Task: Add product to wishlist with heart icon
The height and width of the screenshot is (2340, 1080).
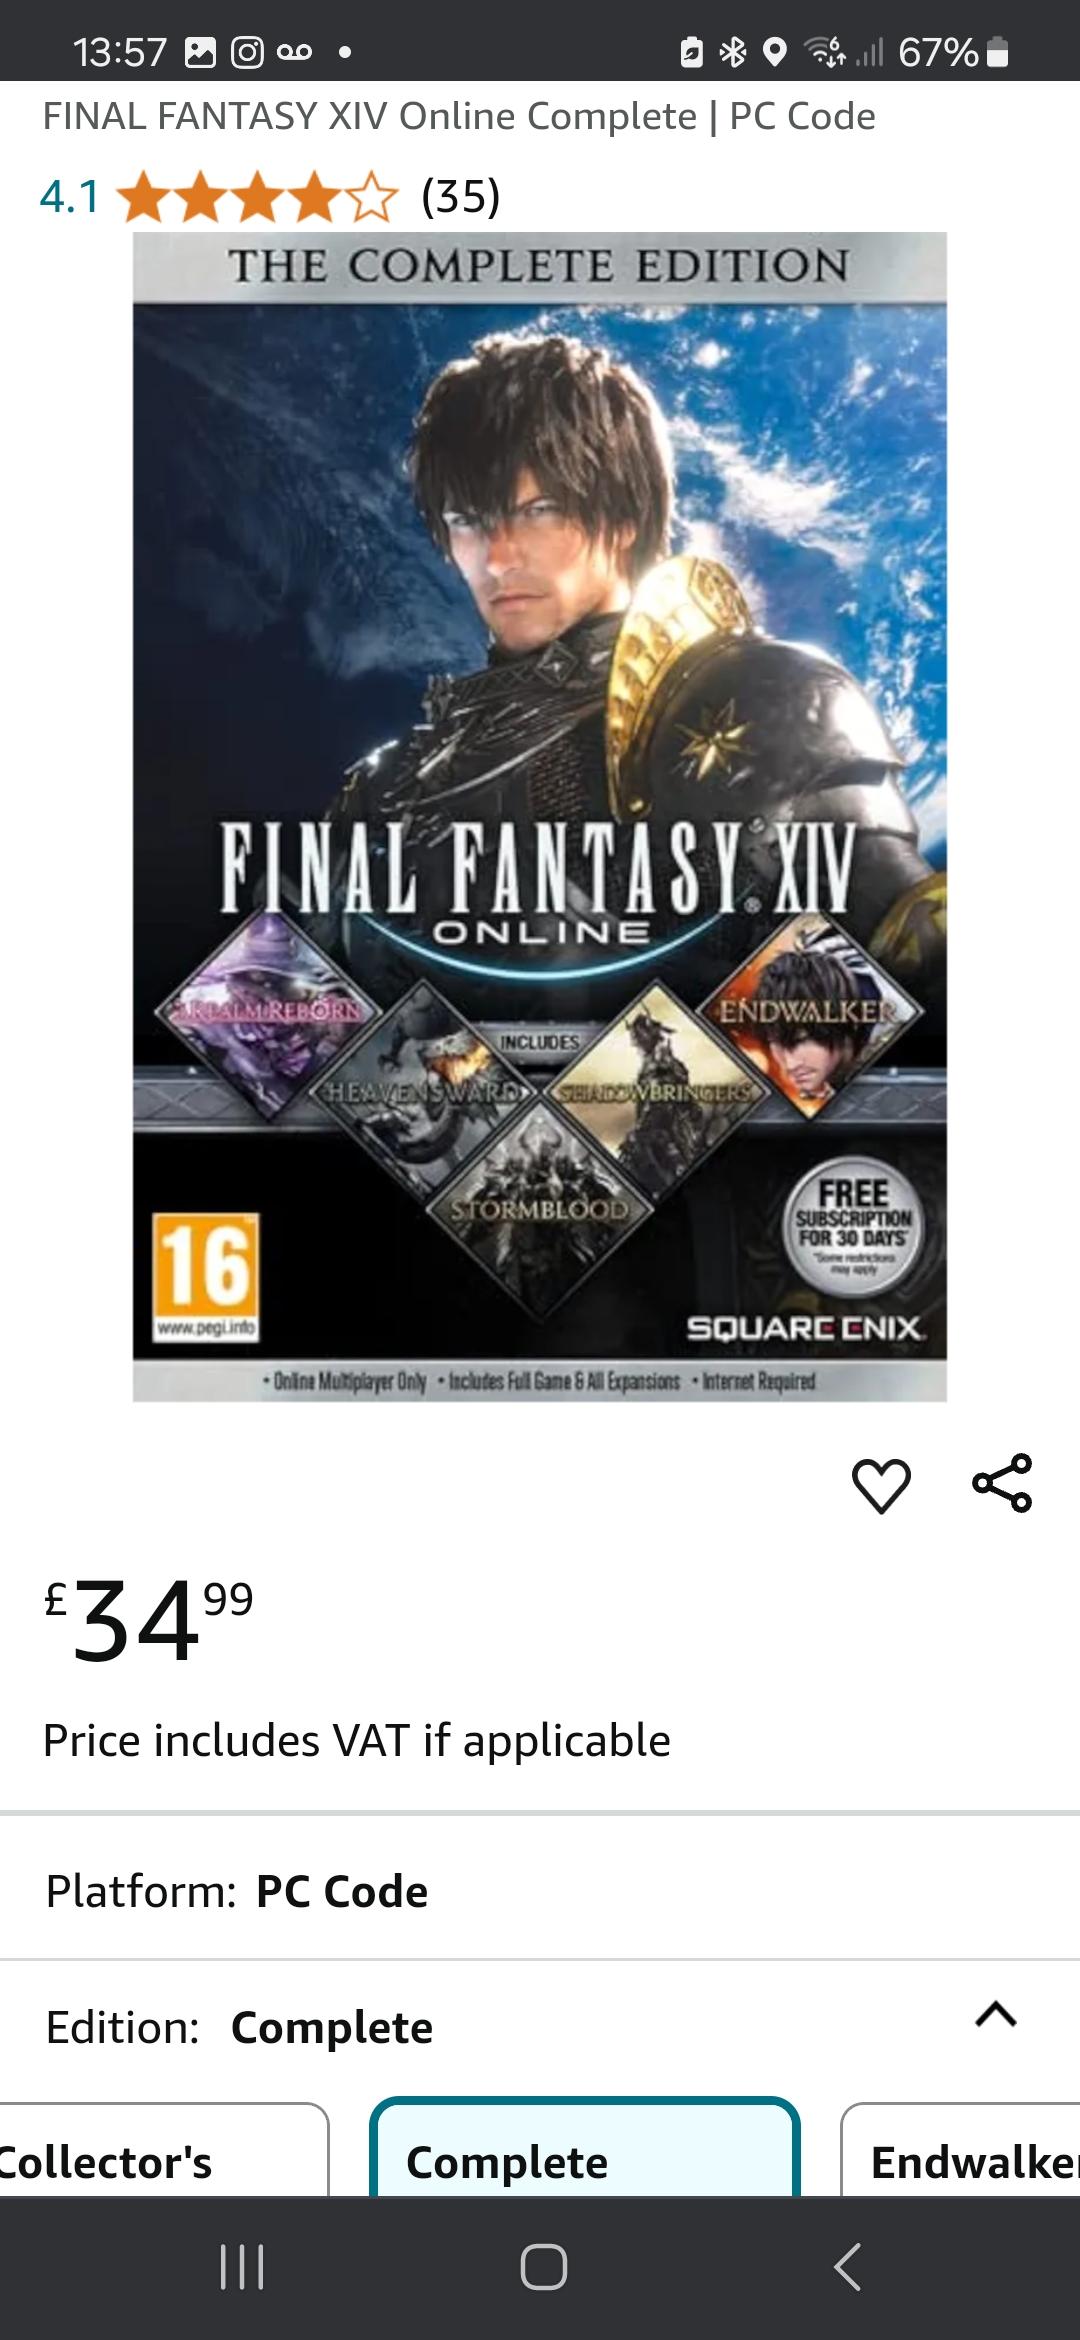Action: [x=881, y=1485]
